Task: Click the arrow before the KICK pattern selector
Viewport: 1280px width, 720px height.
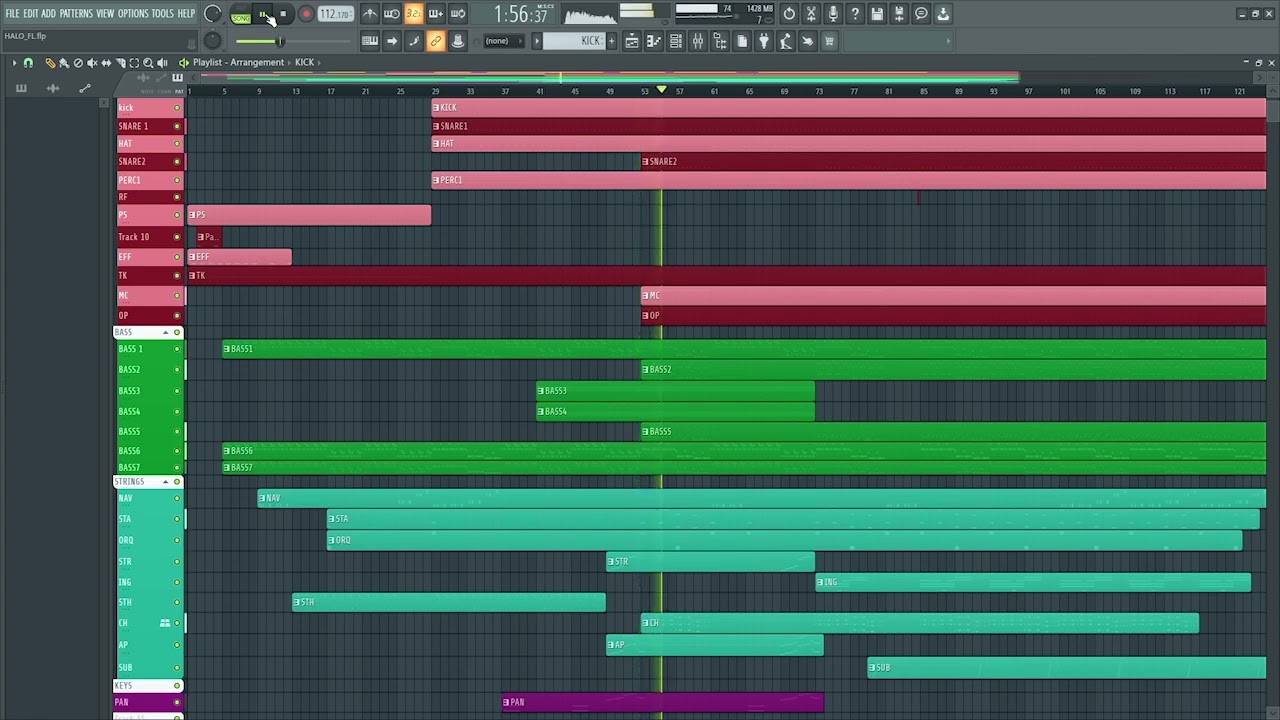Action: click(x=536, y=41)
